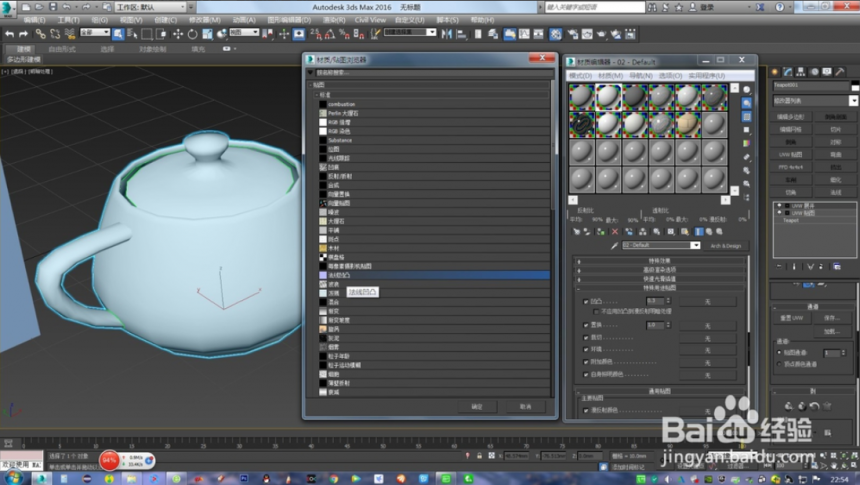Click the 编辑多边形 modifier button

click(x=790, y=117)
